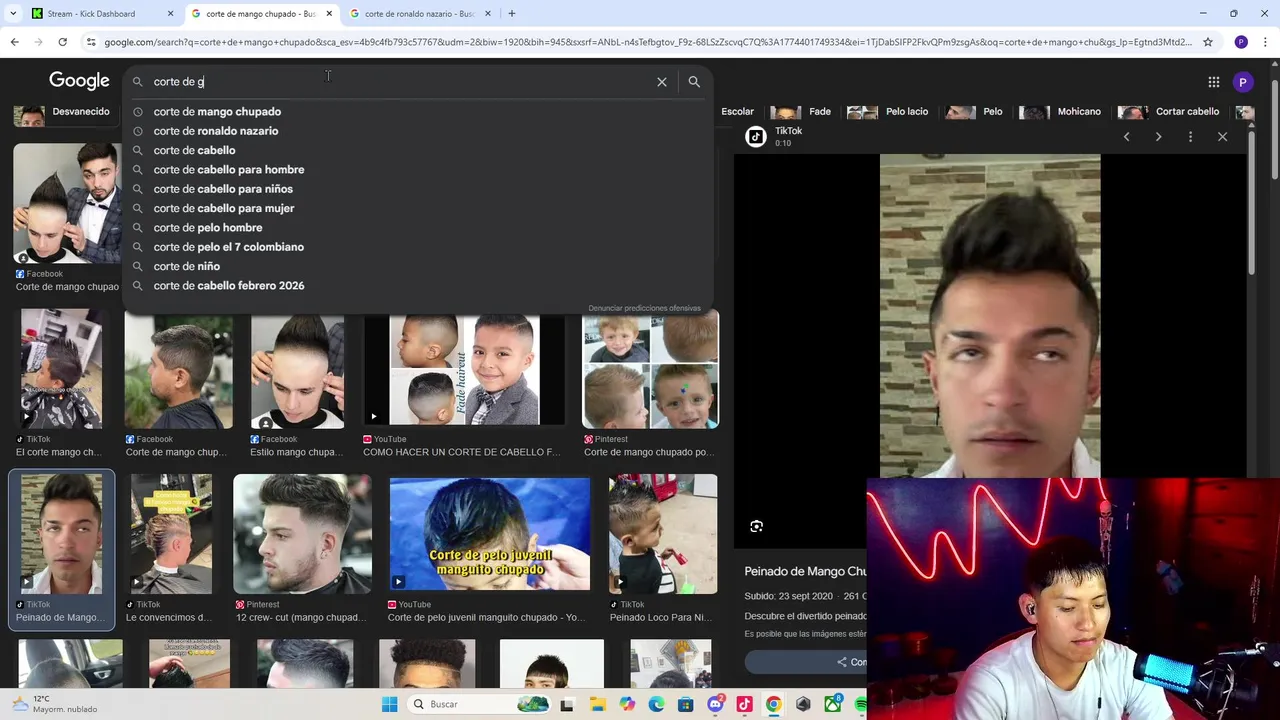Click Denunciar predicciones ofensivas link
Viewport: 1280px width, 720px height.
click(644, 308)
